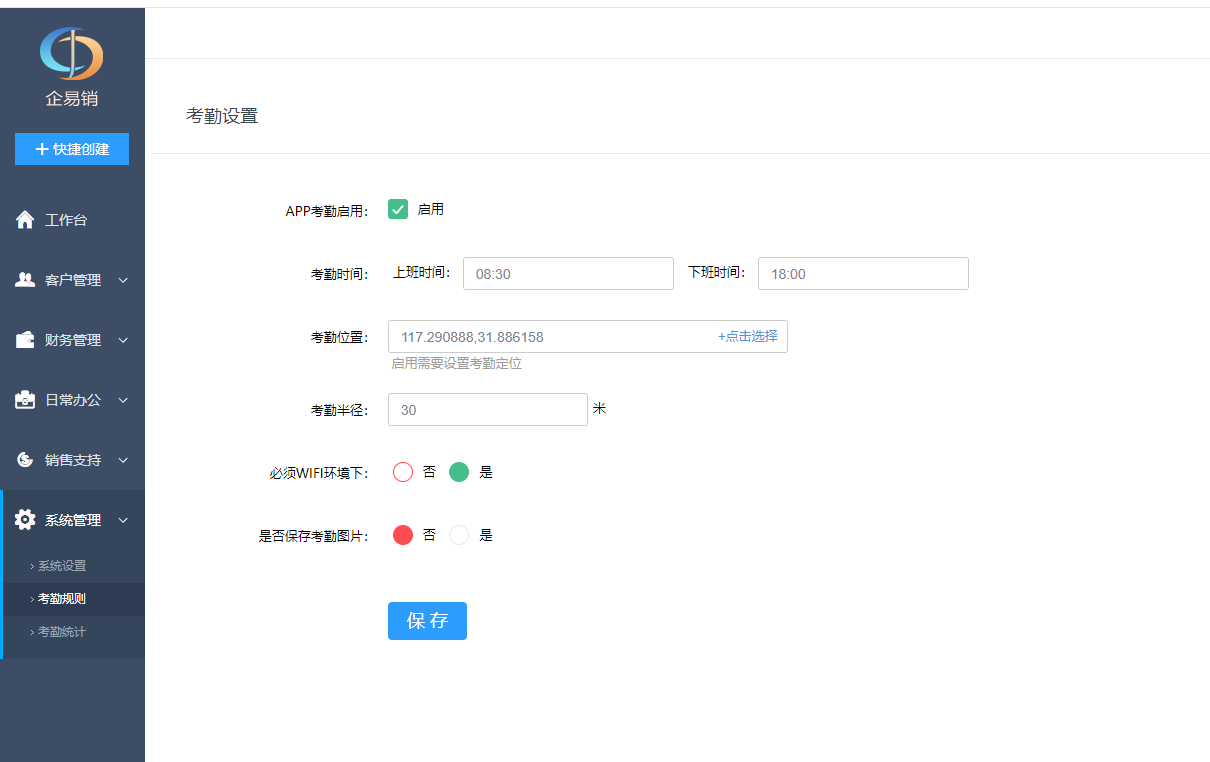Screen dimensions: 1210x762
Task: Click the 系统管理 gear icon
Action: click(25, 520)
